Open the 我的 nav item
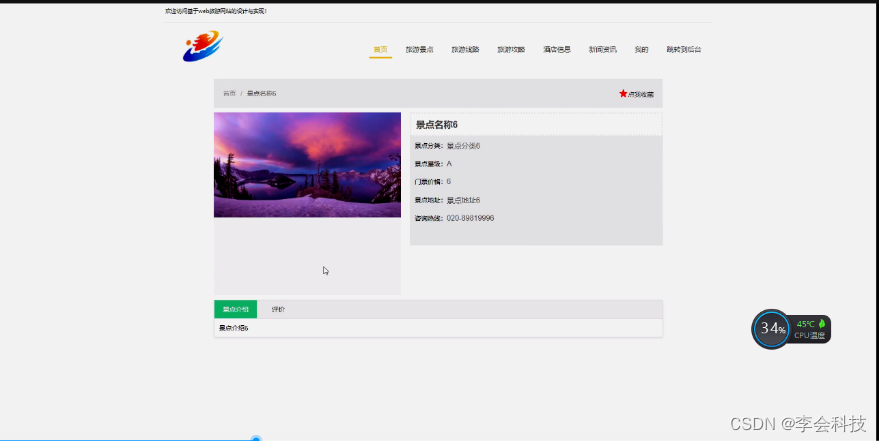The height and width of the screenshot is (442, 882). 641,49
